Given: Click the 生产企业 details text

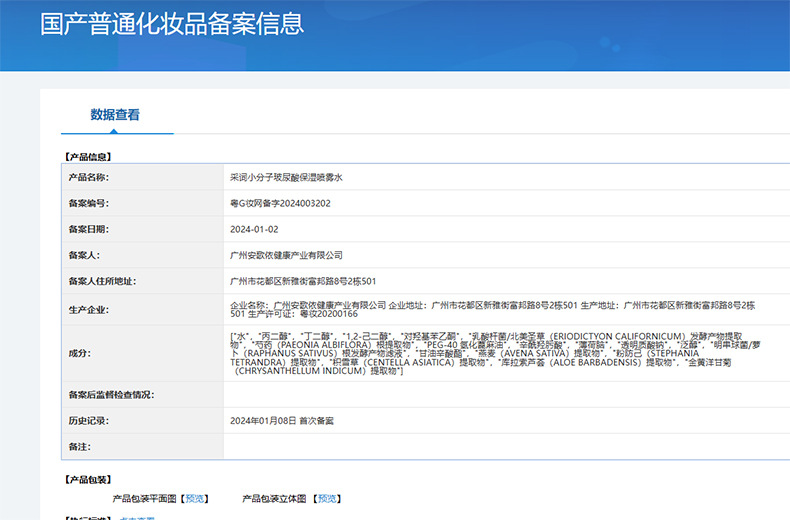Looking at the screenshot, I should [490, 308].
